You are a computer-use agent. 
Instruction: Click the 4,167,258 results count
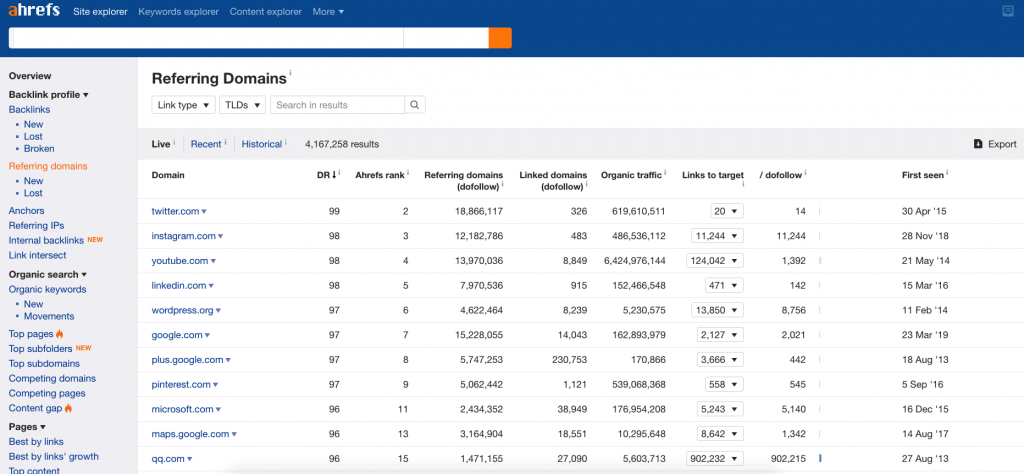tap(342, 144)
